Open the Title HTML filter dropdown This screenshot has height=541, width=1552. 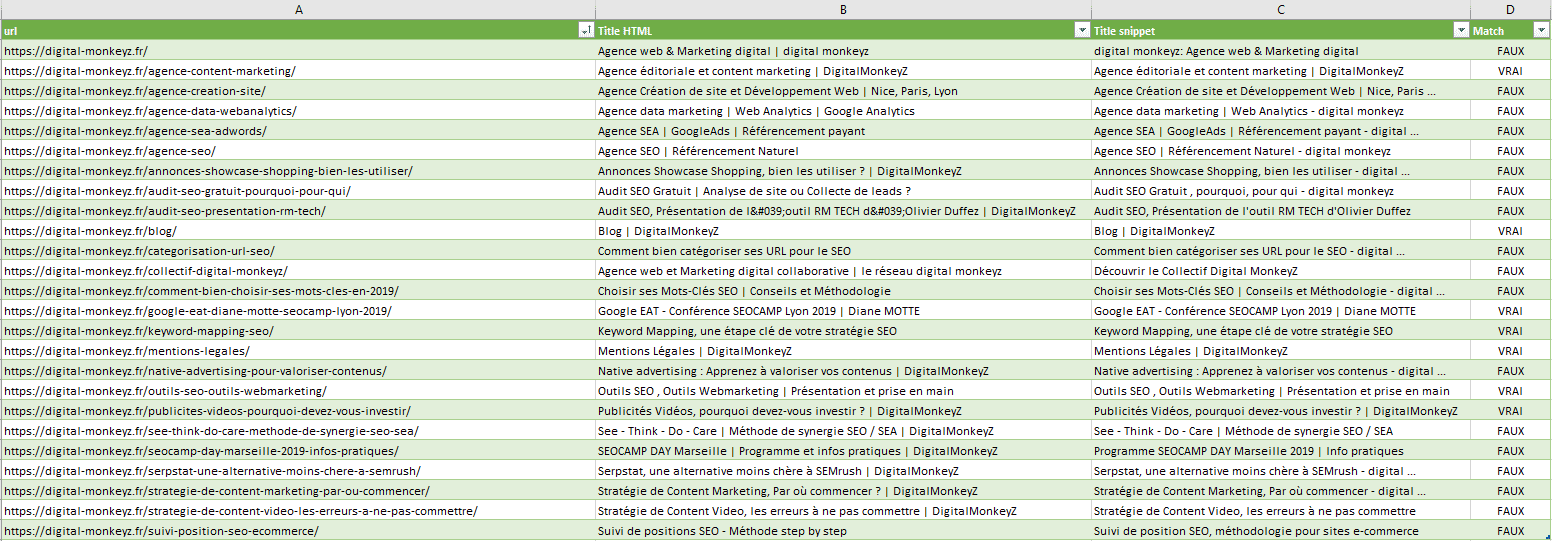[x=1081, y=31]
